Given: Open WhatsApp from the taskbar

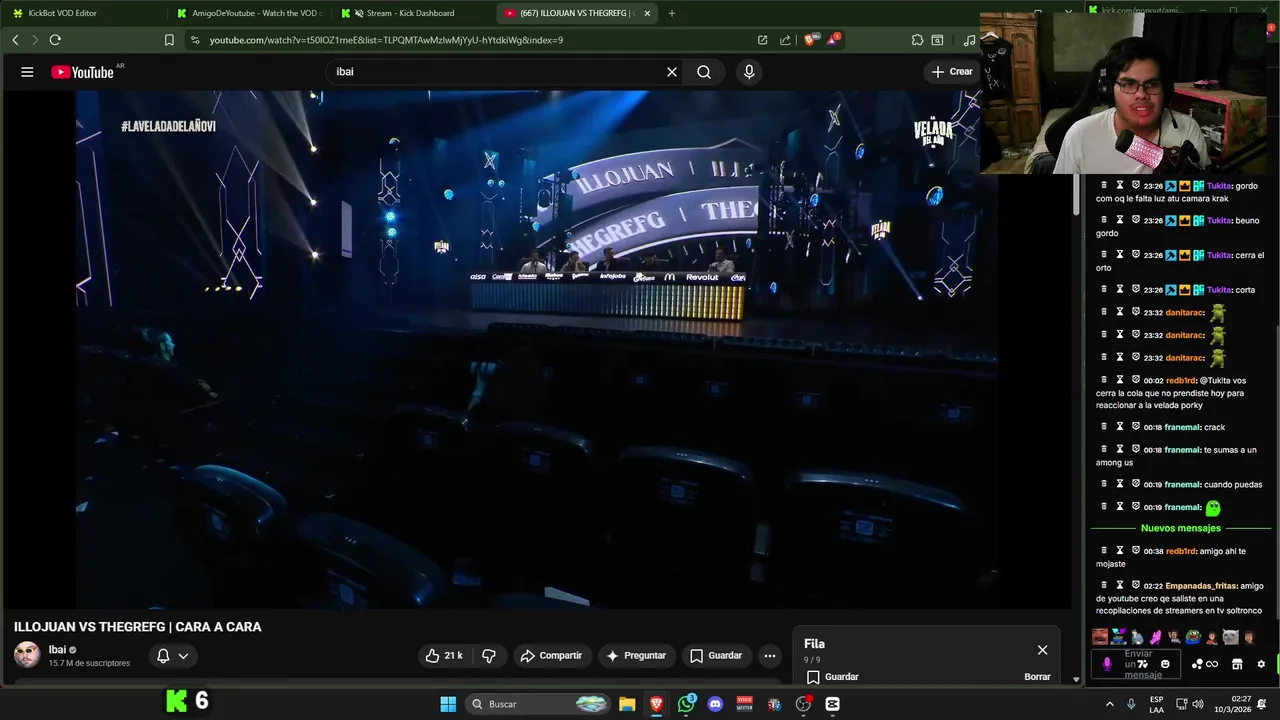Looking at the screenshot, I should pos(686,704).
